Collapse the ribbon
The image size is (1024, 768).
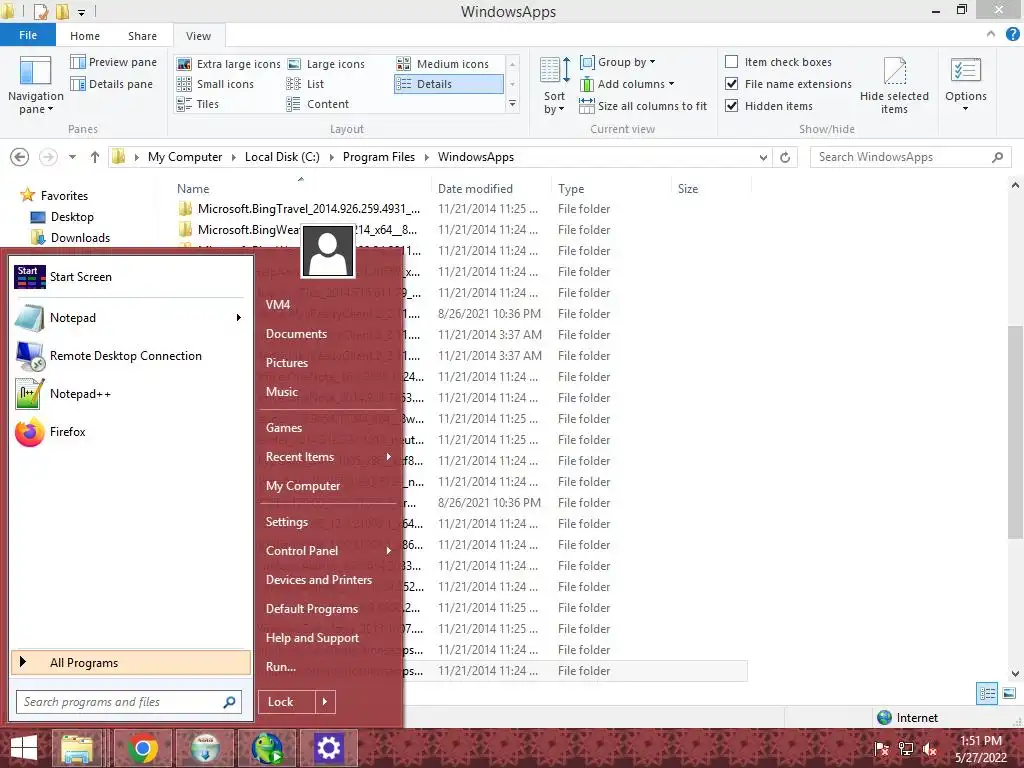point(991,35)
